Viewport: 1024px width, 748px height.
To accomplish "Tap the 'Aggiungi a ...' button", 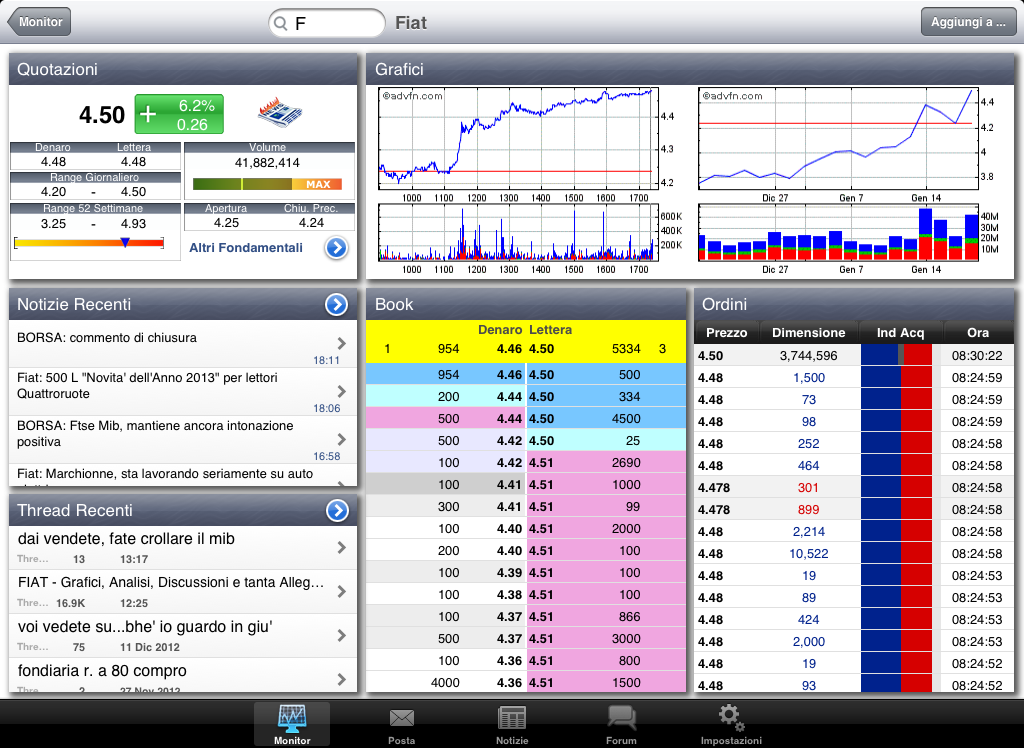I will [x=968, y=22].
